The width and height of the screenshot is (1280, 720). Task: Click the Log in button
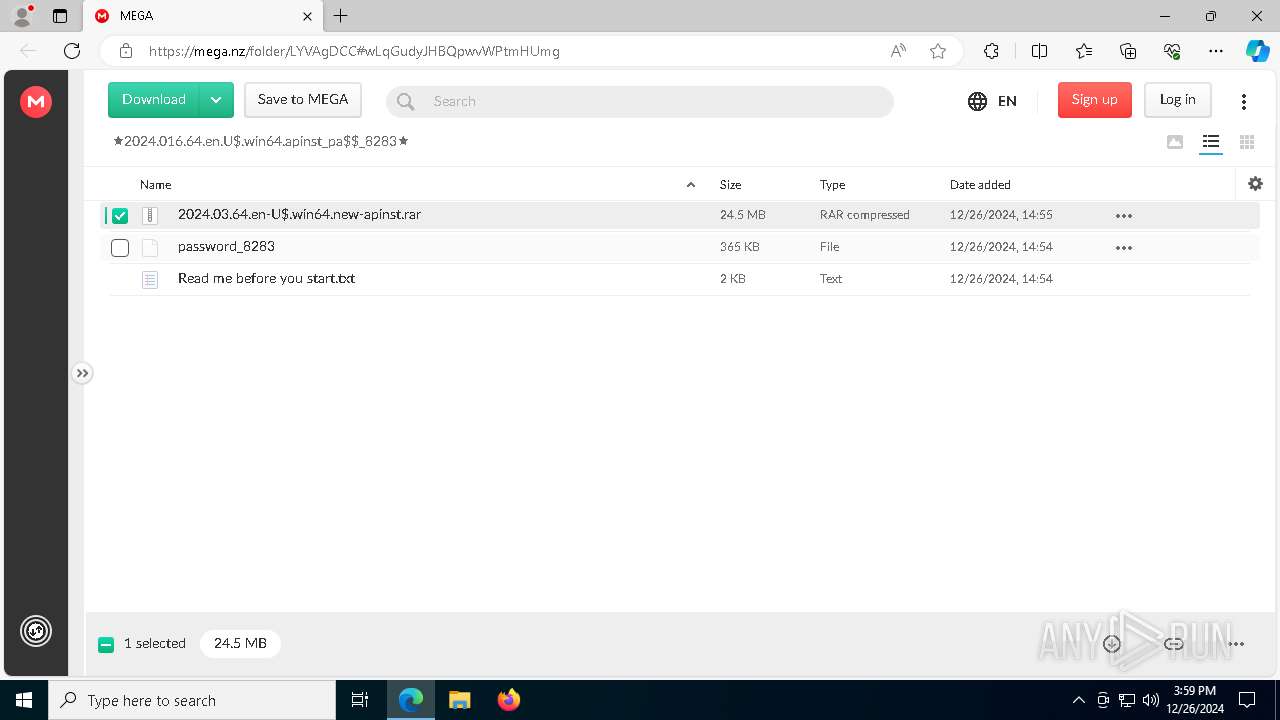pos(1178,100)
